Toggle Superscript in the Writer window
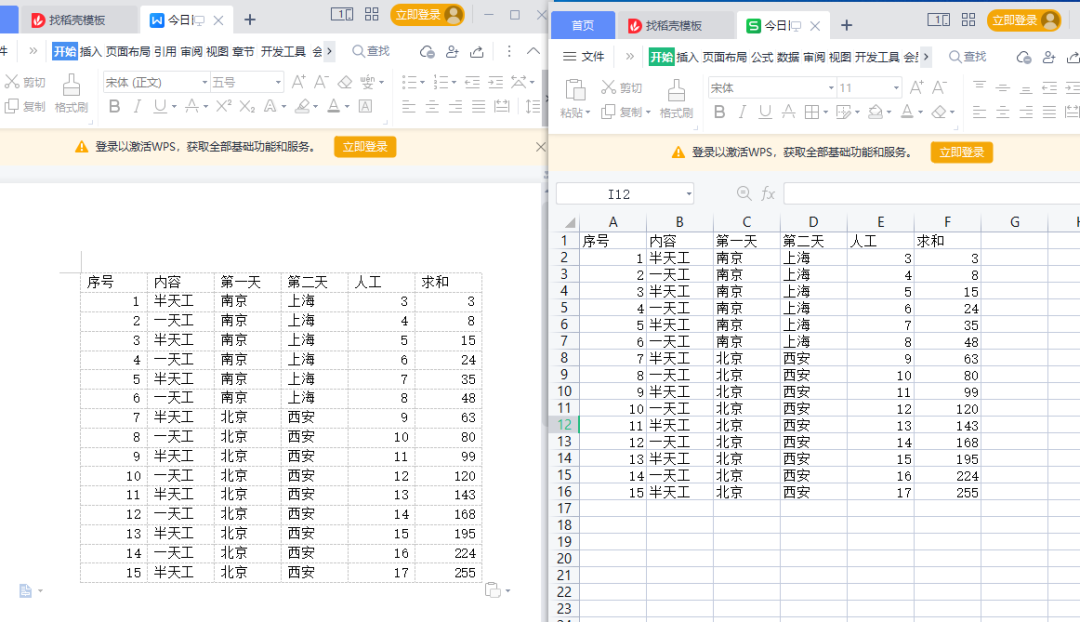Screen dimensions: 1080x622 click(223, 106)
